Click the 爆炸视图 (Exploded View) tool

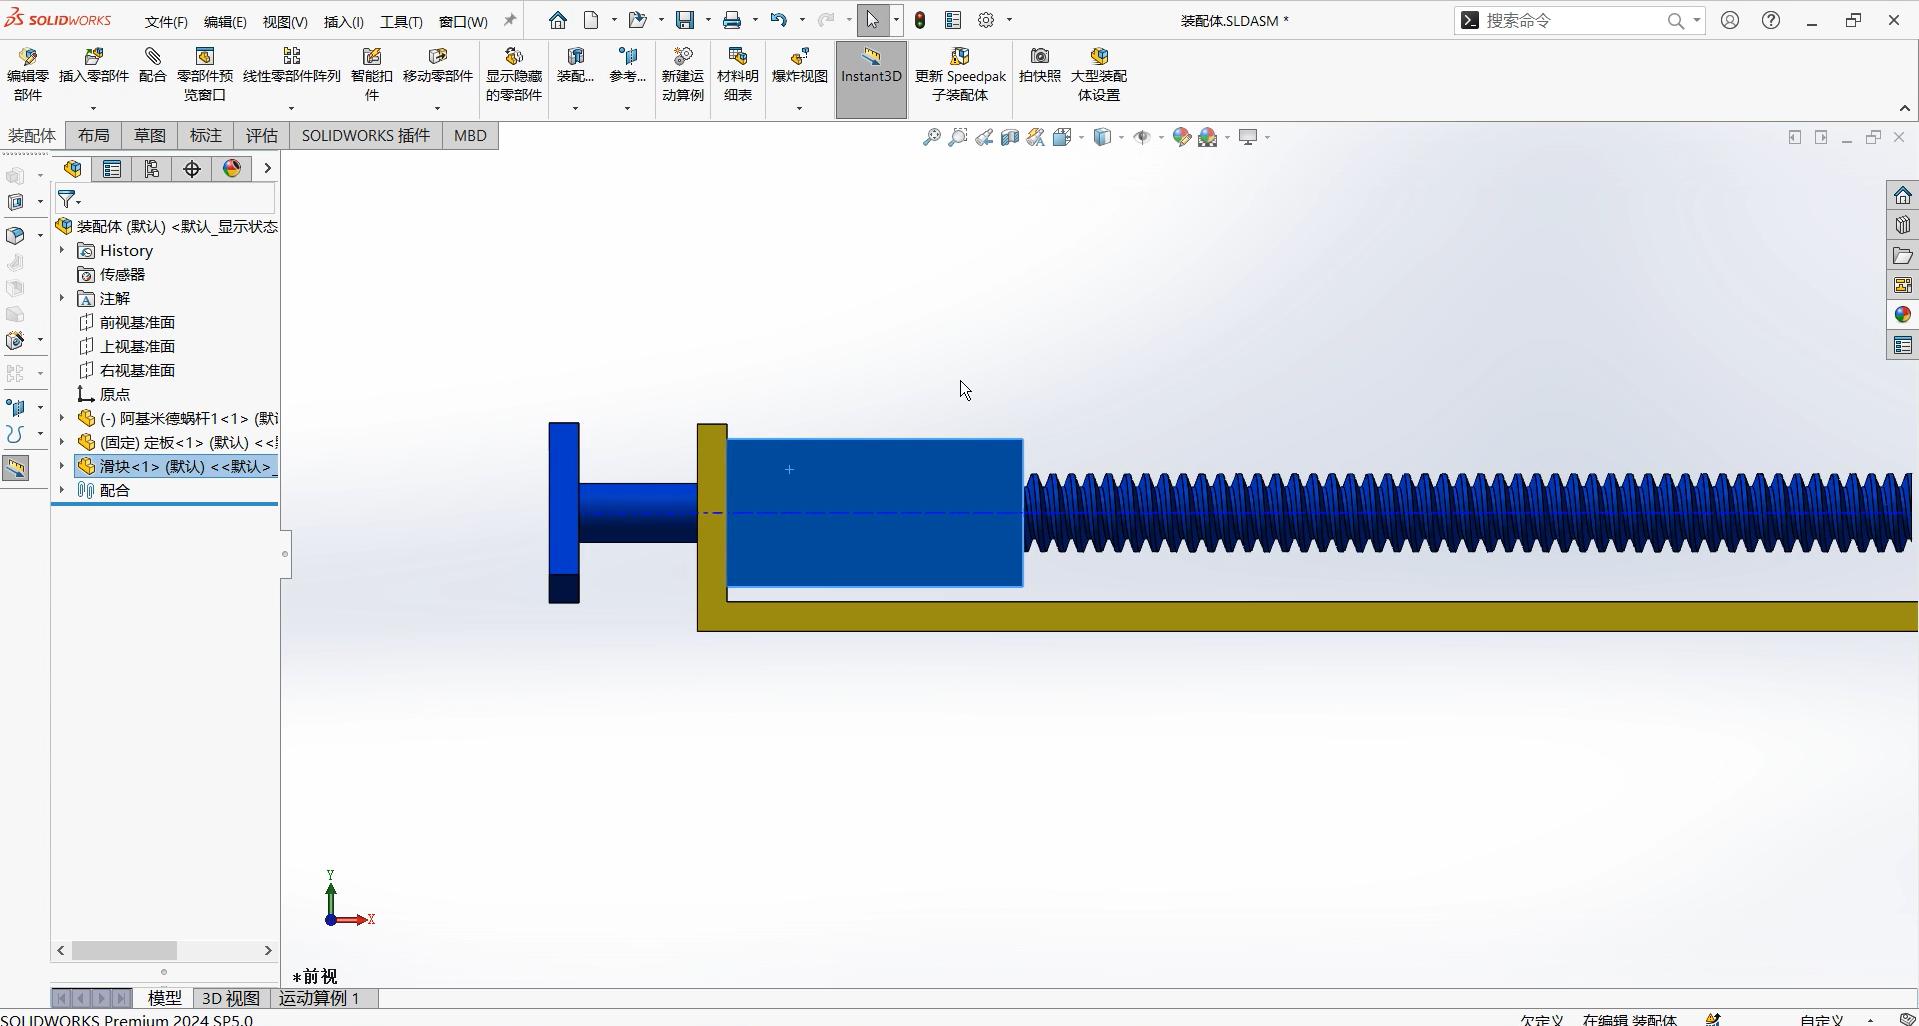pos(800,66)
